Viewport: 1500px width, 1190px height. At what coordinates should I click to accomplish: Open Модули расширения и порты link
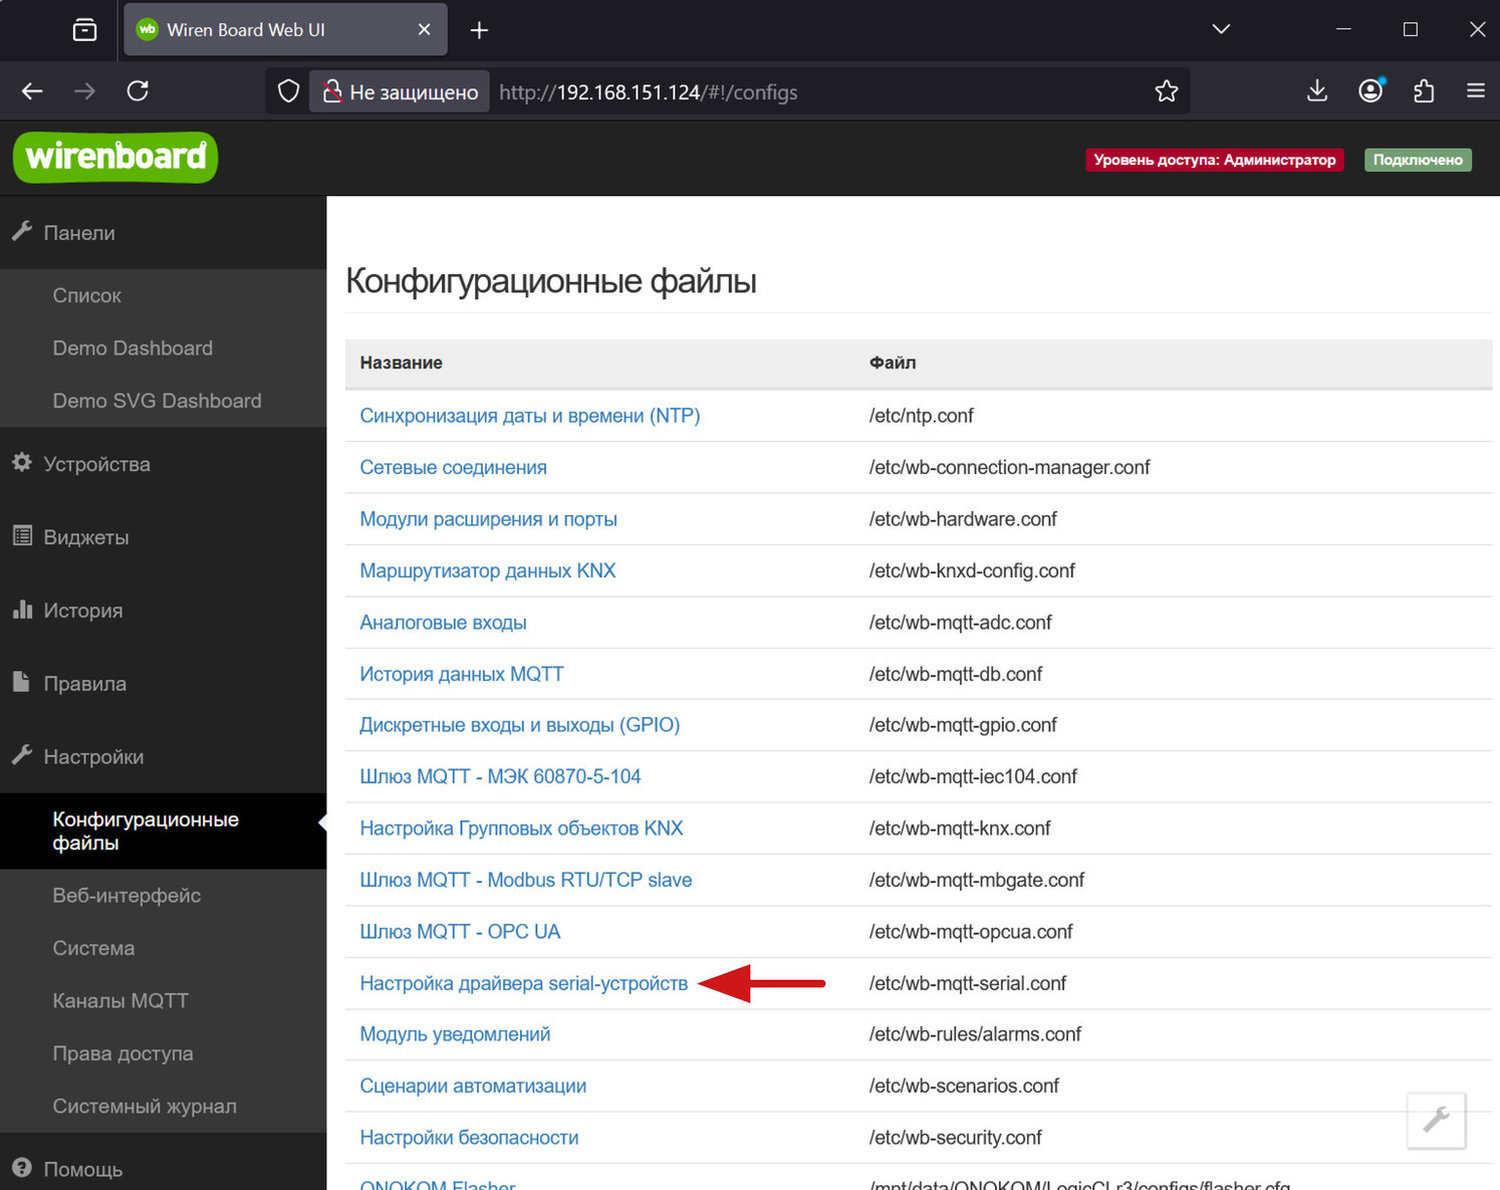pyautogui.click(x=488, y=519)
